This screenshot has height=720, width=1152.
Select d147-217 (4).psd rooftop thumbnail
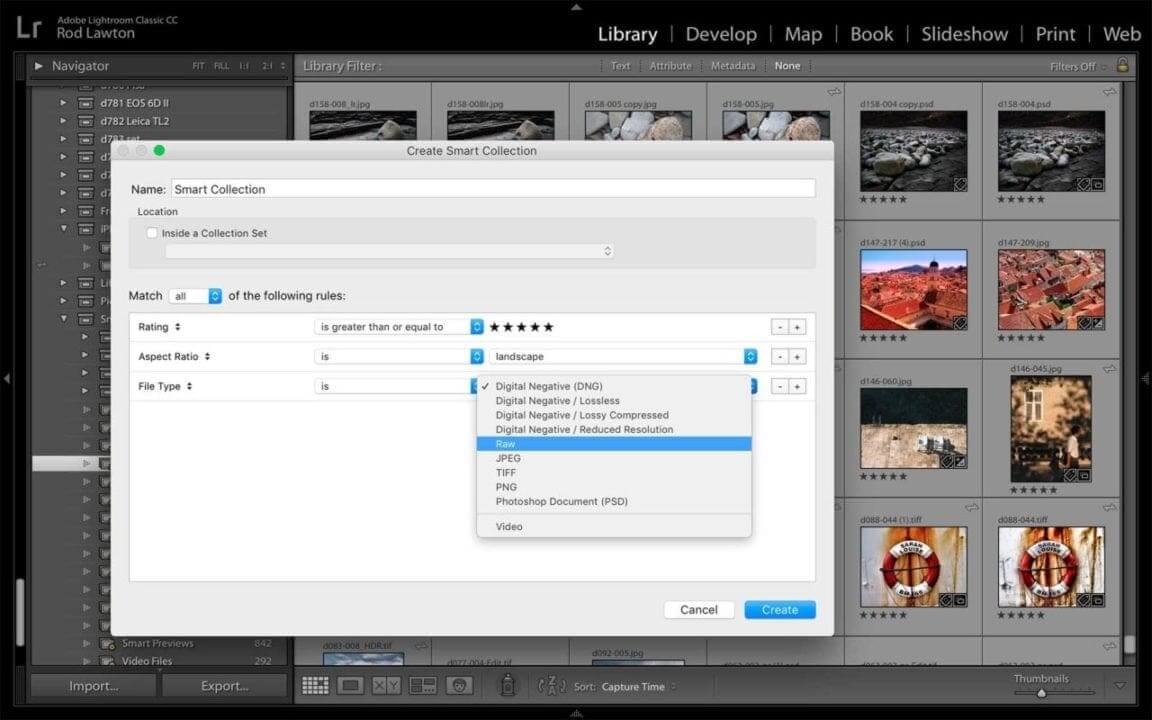pyautogui.click(x=913, y=289)
